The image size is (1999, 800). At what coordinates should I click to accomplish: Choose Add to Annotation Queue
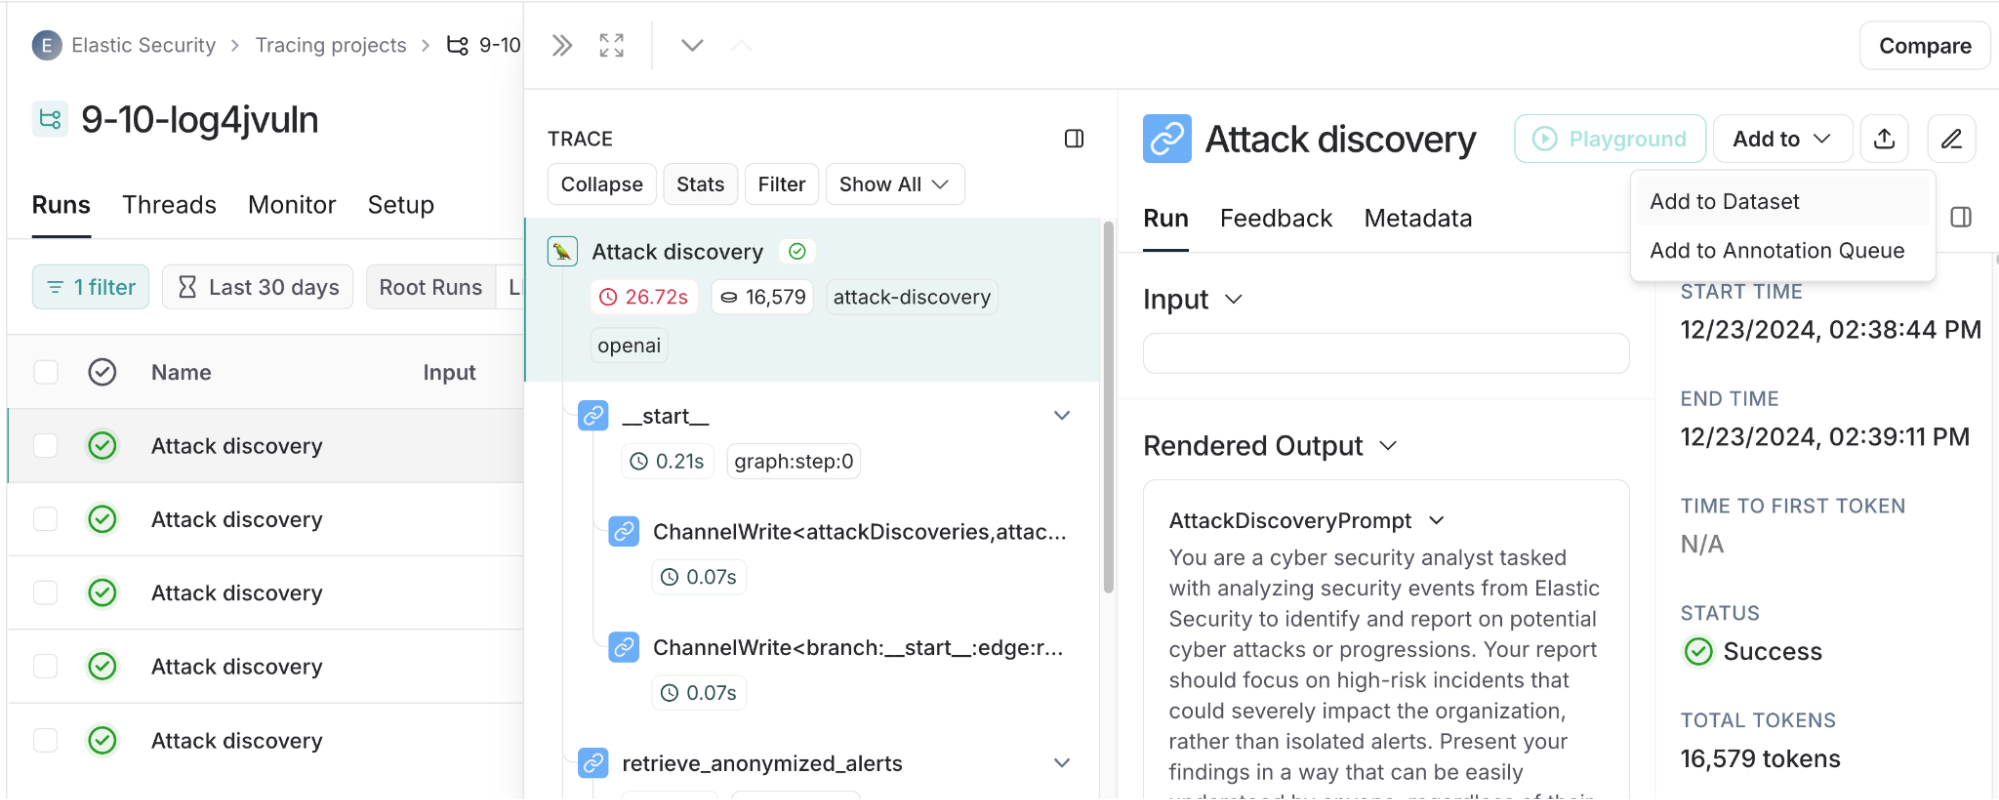[x=1782, y=251]
